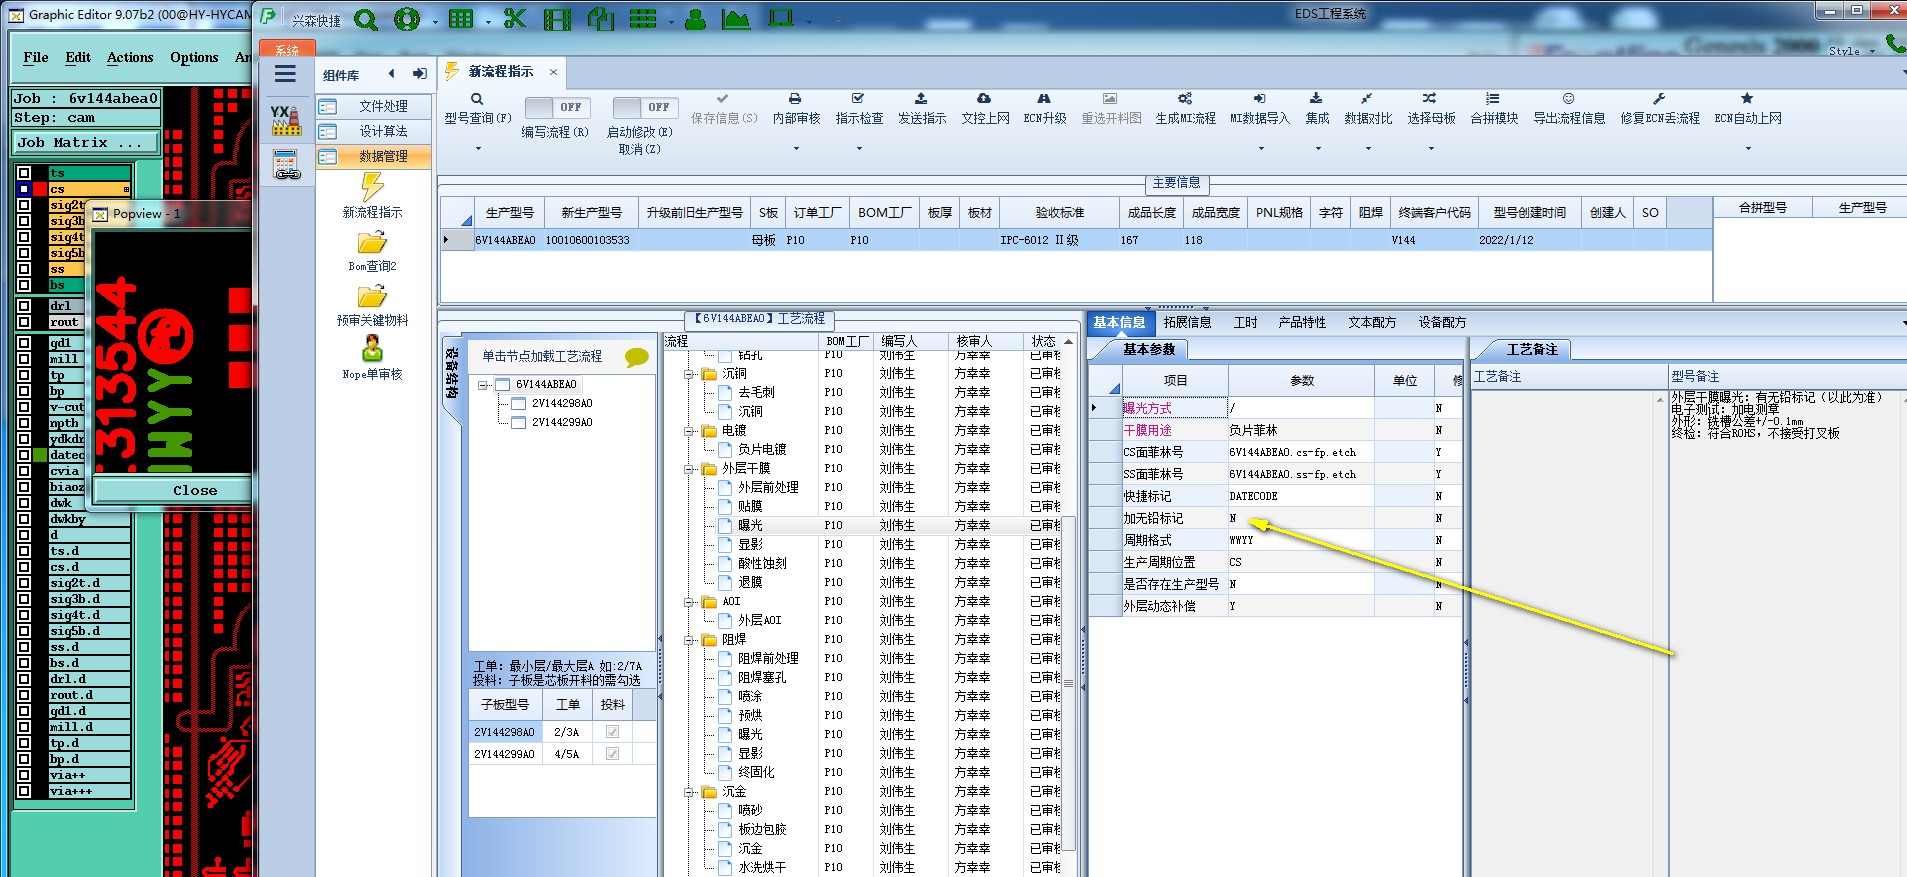Image resolution: width=1907 pixels, height=877 pixels.
Task: Click 导出流程信息 smiley icon
Action: 1568,99
